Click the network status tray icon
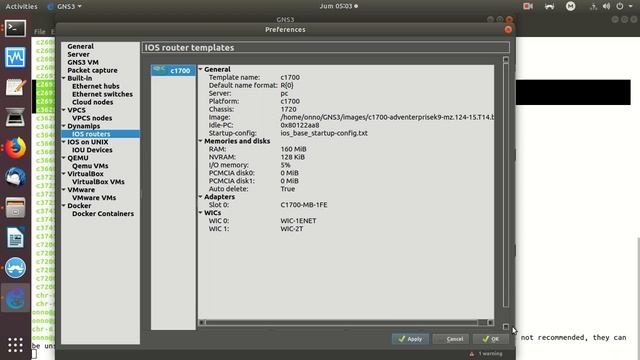Image resolution: width=640 pixels, height=360 pixels. pyautogui.click(x=593, y=6)
